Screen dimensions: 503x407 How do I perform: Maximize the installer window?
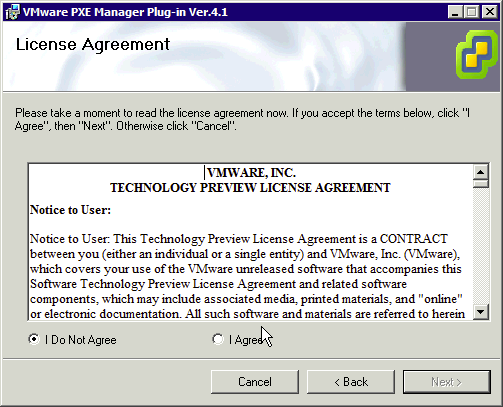472,12
